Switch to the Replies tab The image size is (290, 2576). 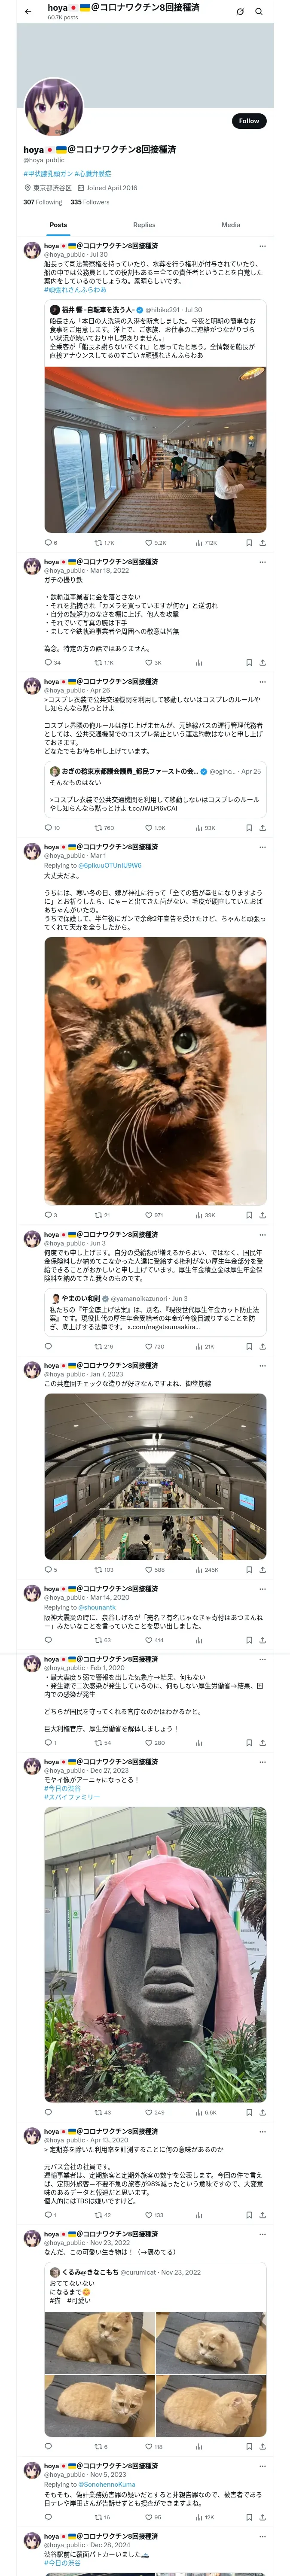click(x=144, y=225)
